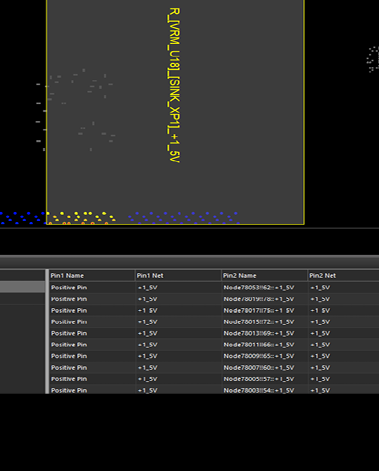379x471 pixels.
Task: Select the Node78019!!78 pin entry
Action: pyautogui.click(x=259, y=299)
